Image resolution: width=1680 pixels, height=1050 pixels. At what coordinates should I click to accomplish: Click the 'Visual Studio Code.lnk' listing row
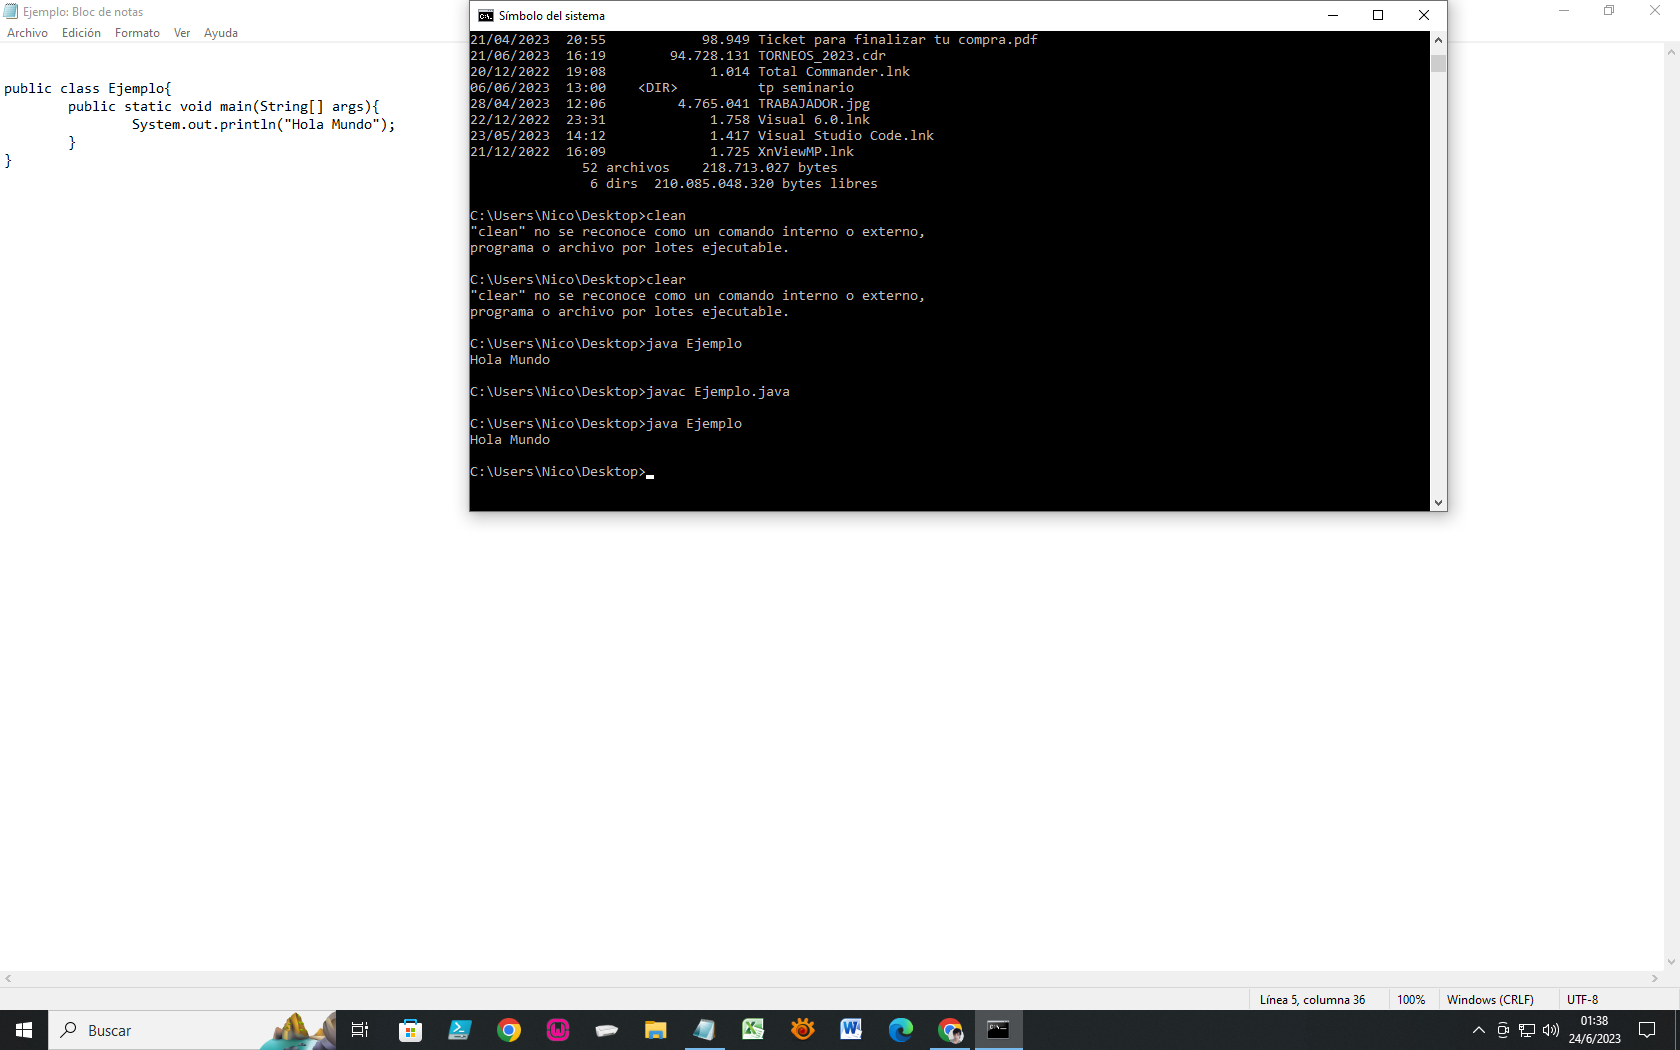point(702,136)
